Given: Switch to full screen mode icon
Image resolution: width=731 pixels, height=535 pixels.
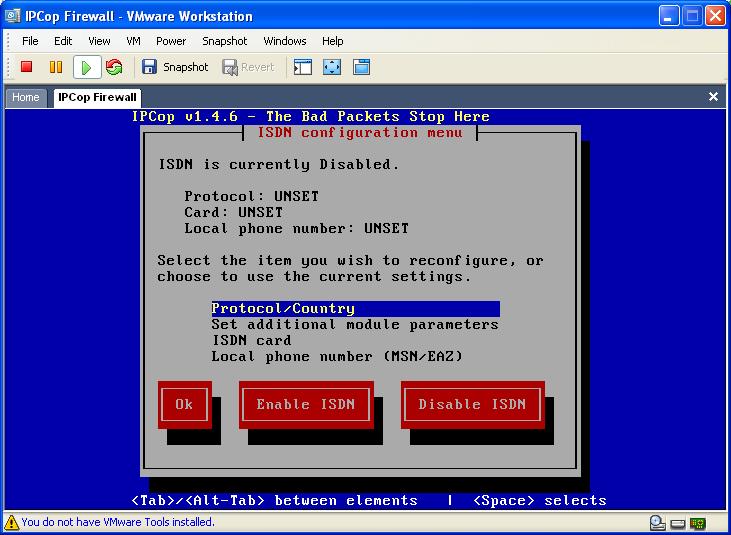Looking at the screenshot, I should (332, 67).
